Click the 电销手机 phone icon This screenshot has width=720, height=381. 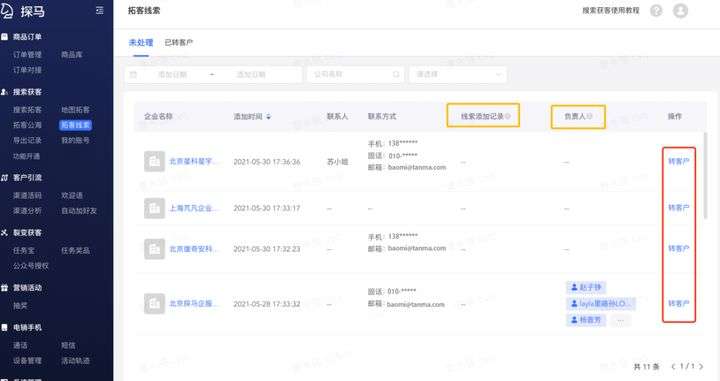coord(5,327)
